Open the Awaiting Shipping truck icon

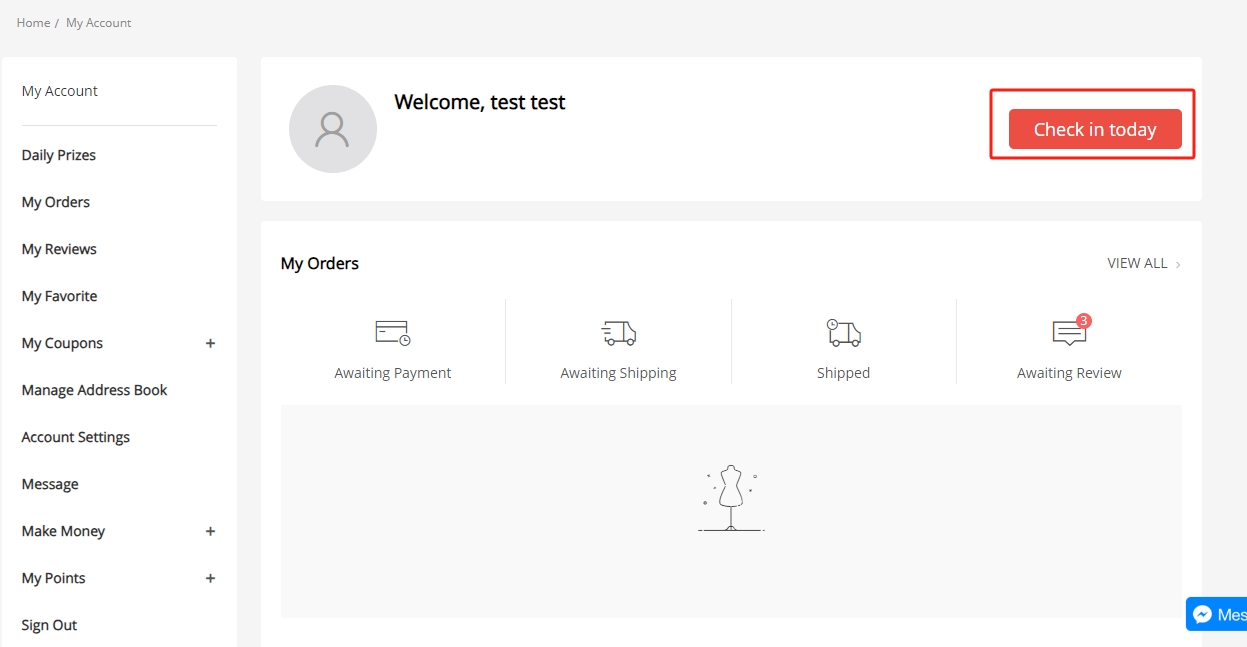tap(618, 333)
